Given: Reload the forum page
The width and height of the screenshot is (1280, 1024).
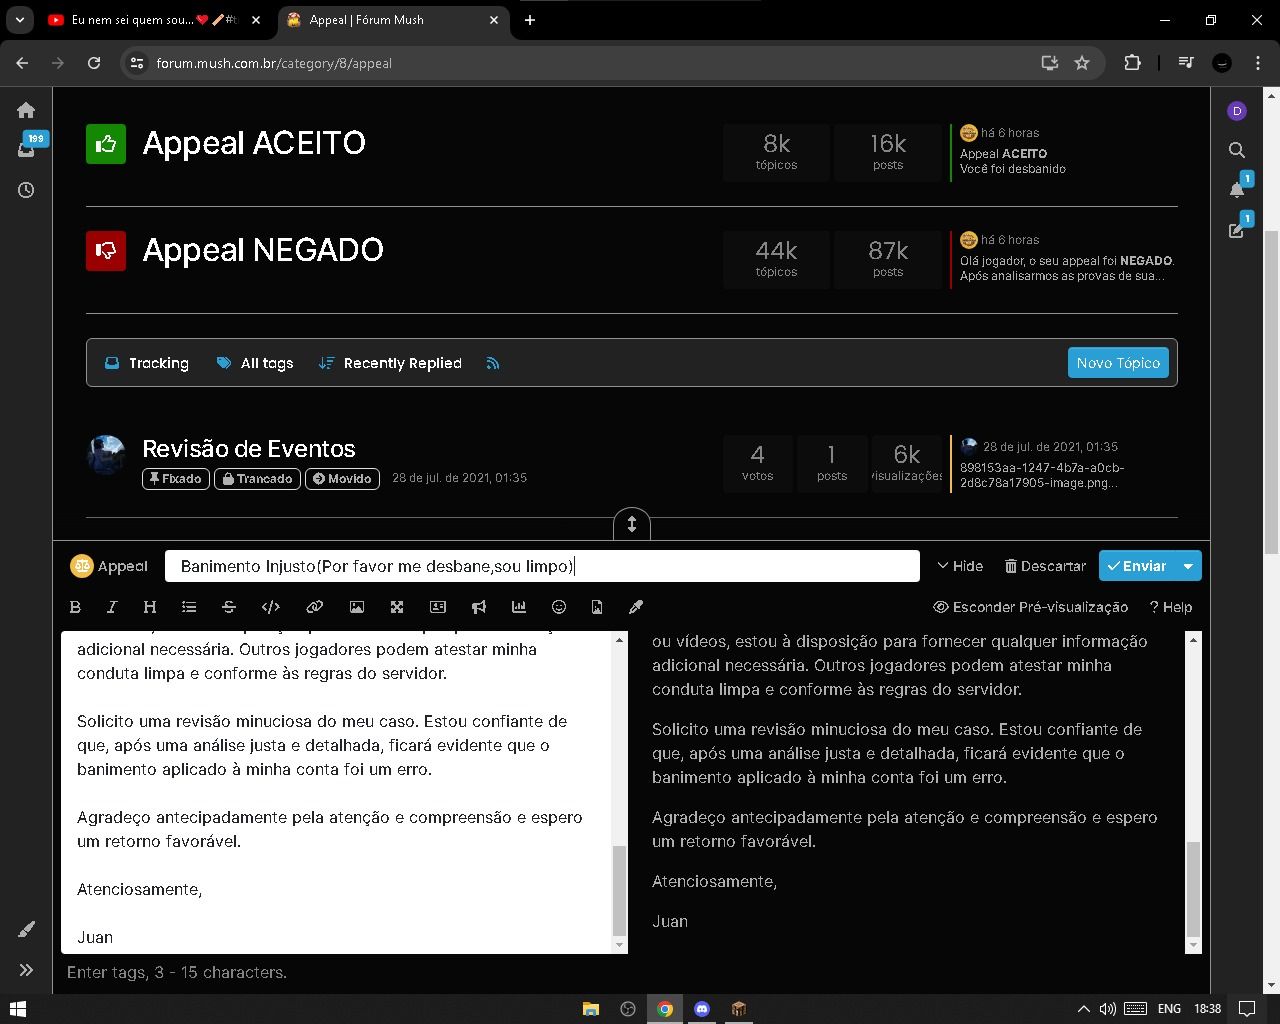Looking at the screenshot, I should tap(94, 63).
